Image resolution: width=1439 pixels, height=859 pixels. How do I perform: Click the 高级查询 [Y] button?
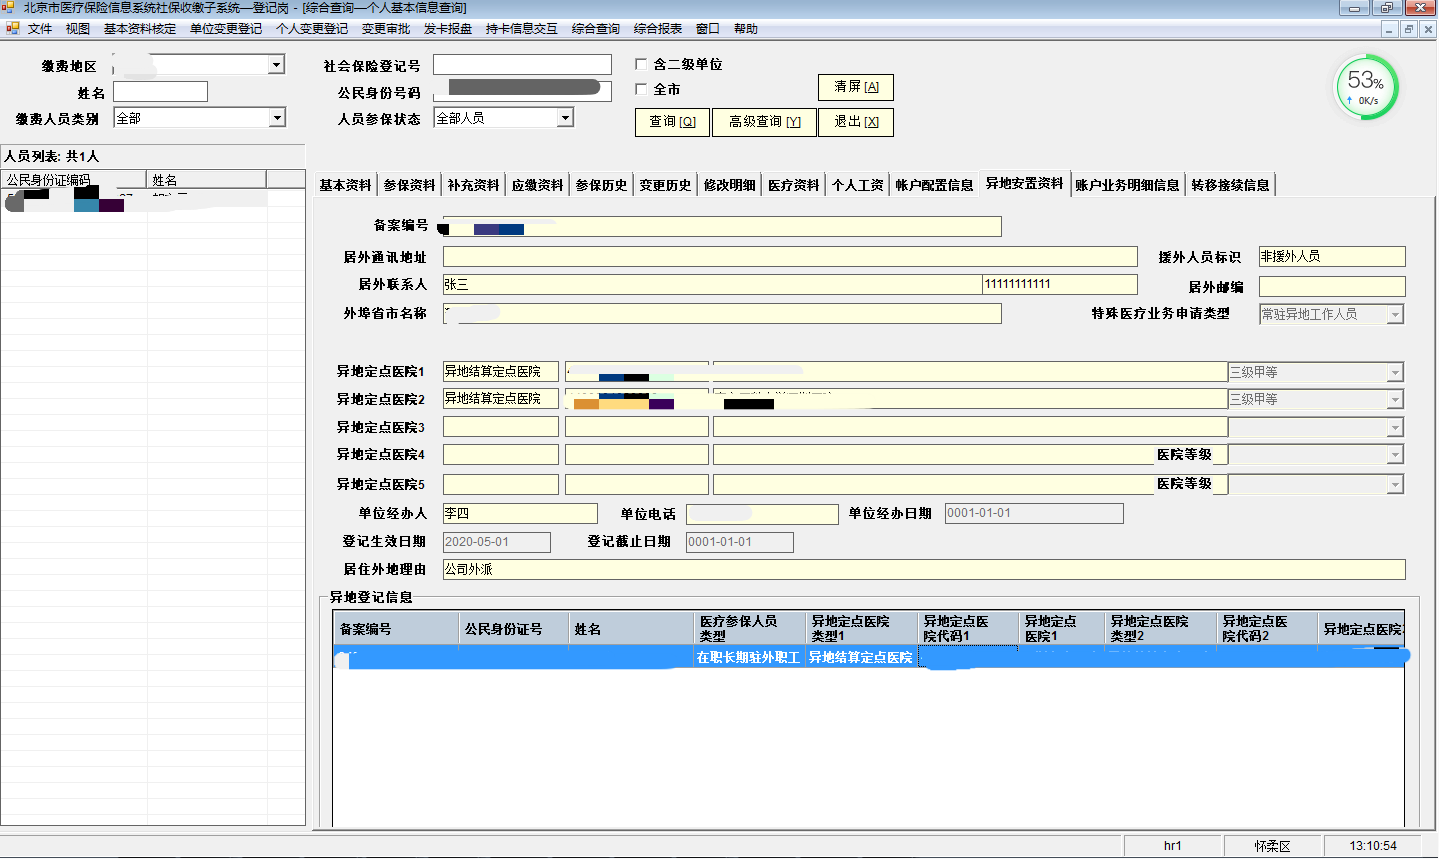tap(764, 122)
